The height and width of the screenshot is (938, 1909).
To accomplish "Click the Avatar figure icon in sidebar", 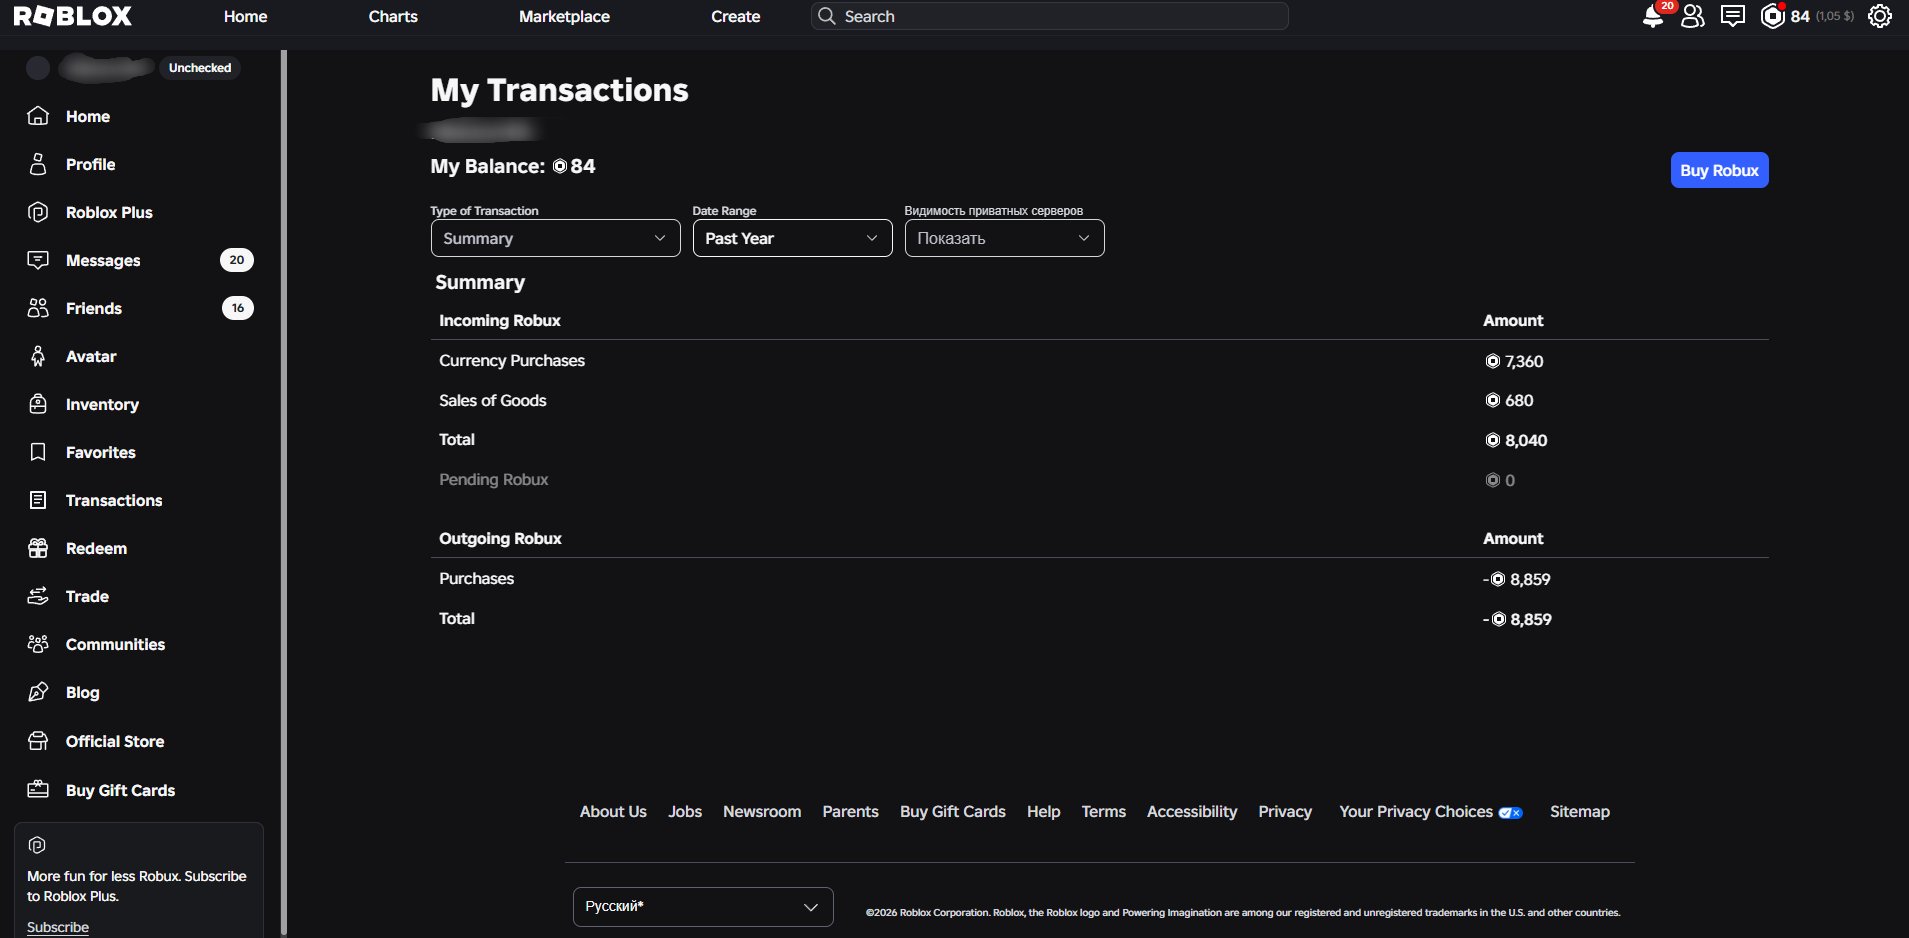I will 38,356.
